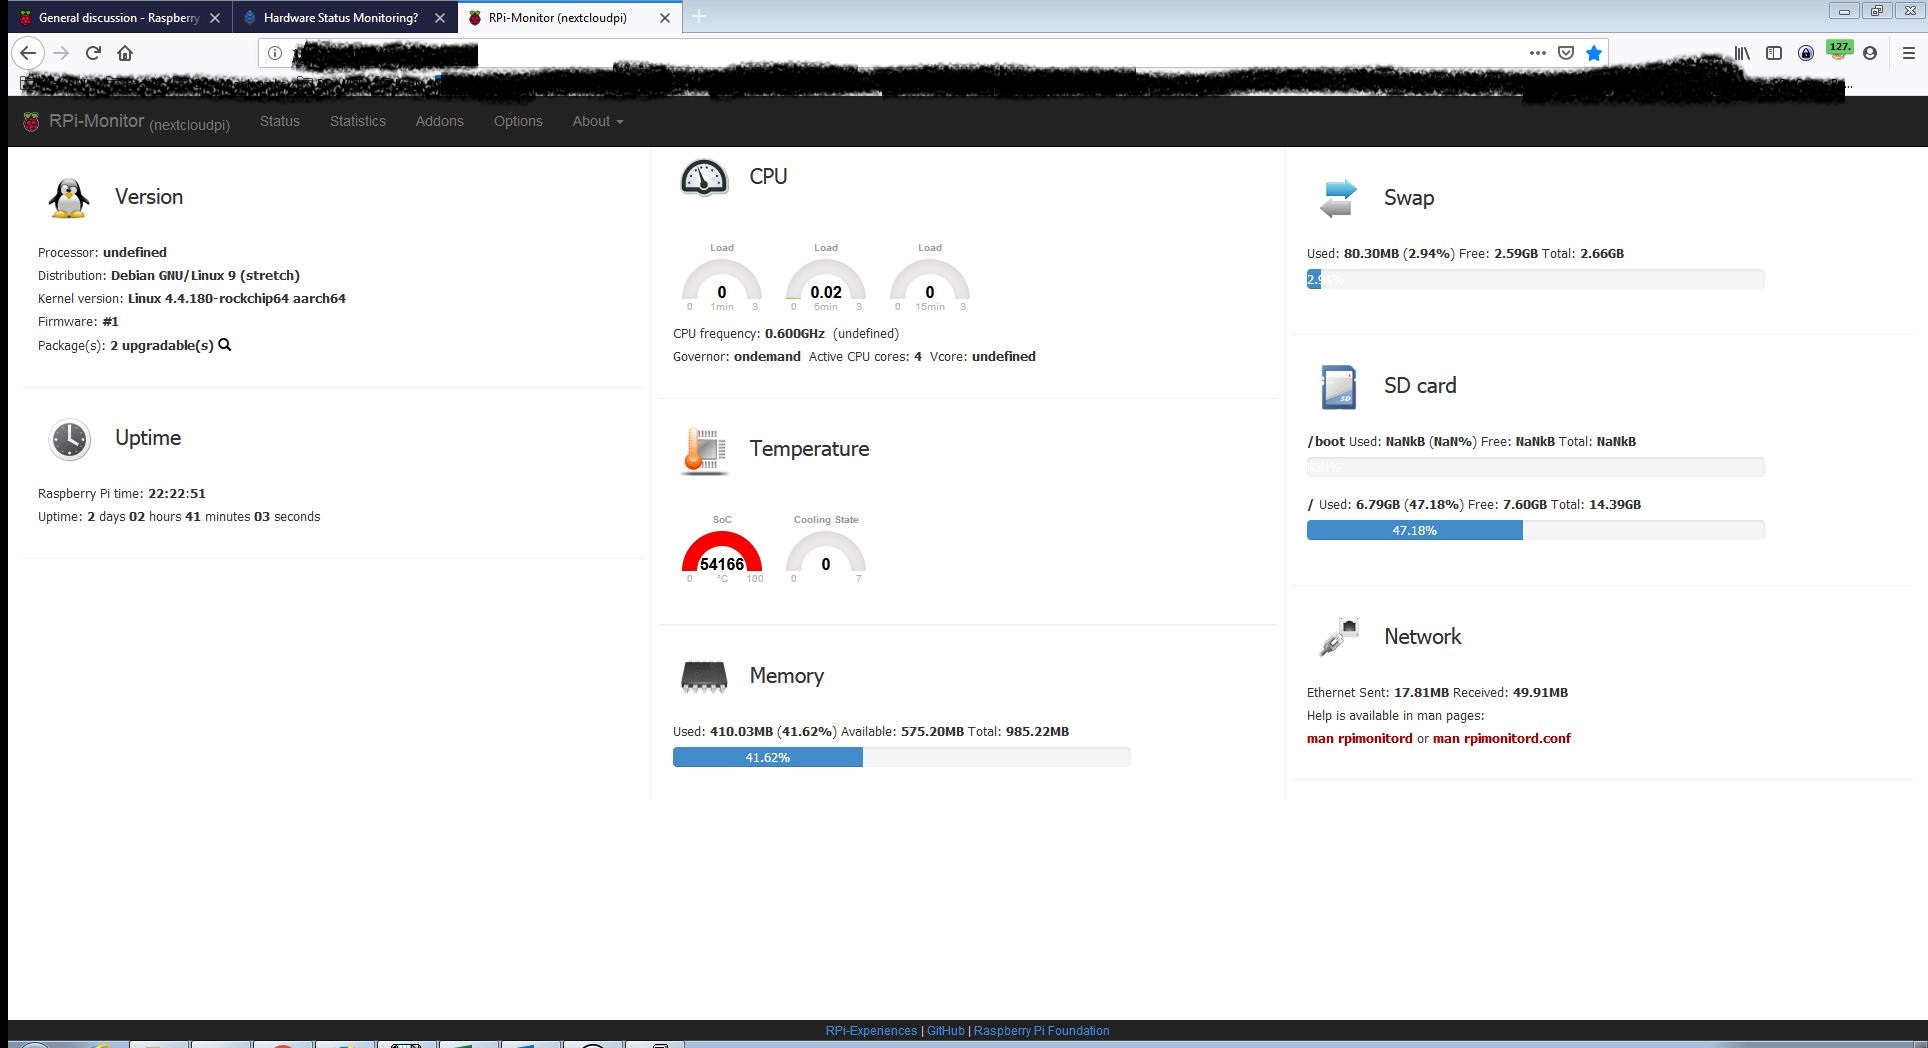Image resolution: width=1928 pixels, height=1048 pixels.
Task: Open the Library bookmarks icon
Action: coord(1742,53)
